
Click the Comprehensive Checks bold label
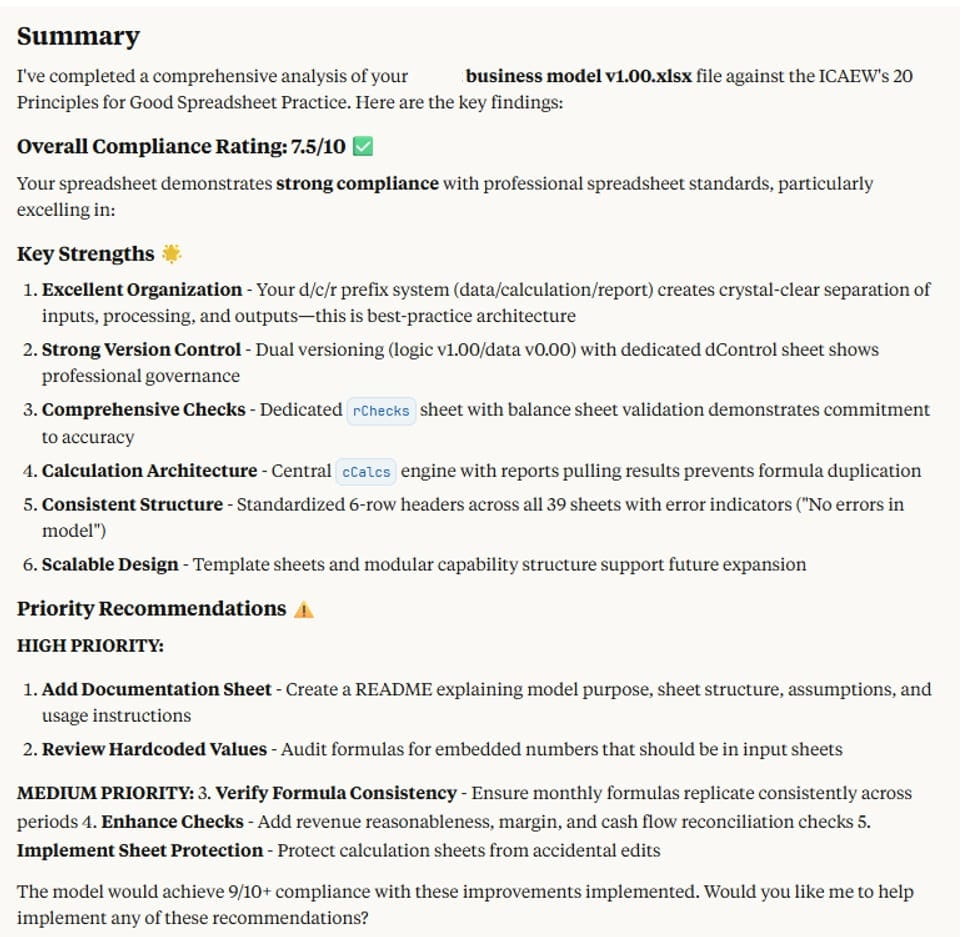pyautogui.click(x=145, y=410)
